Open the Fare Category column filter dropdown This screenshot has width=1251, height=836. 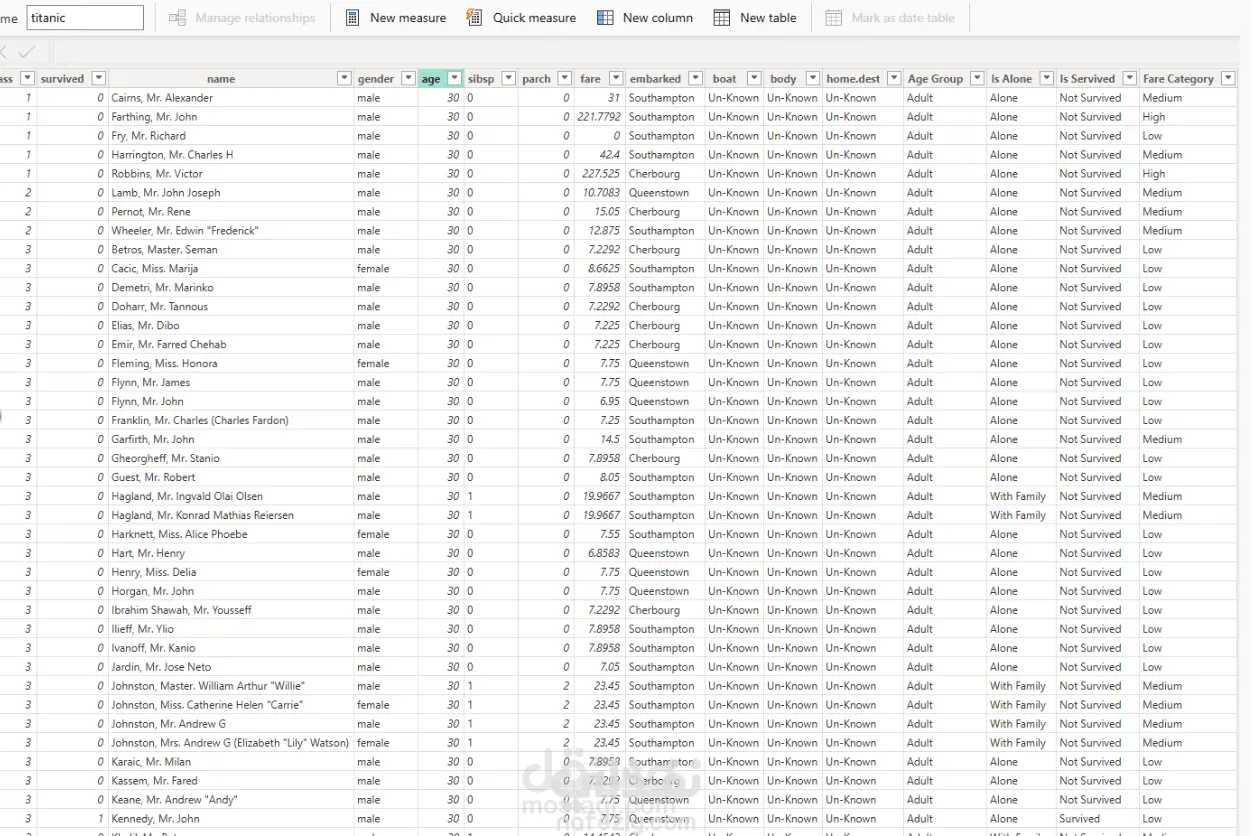pos(1228,78)
